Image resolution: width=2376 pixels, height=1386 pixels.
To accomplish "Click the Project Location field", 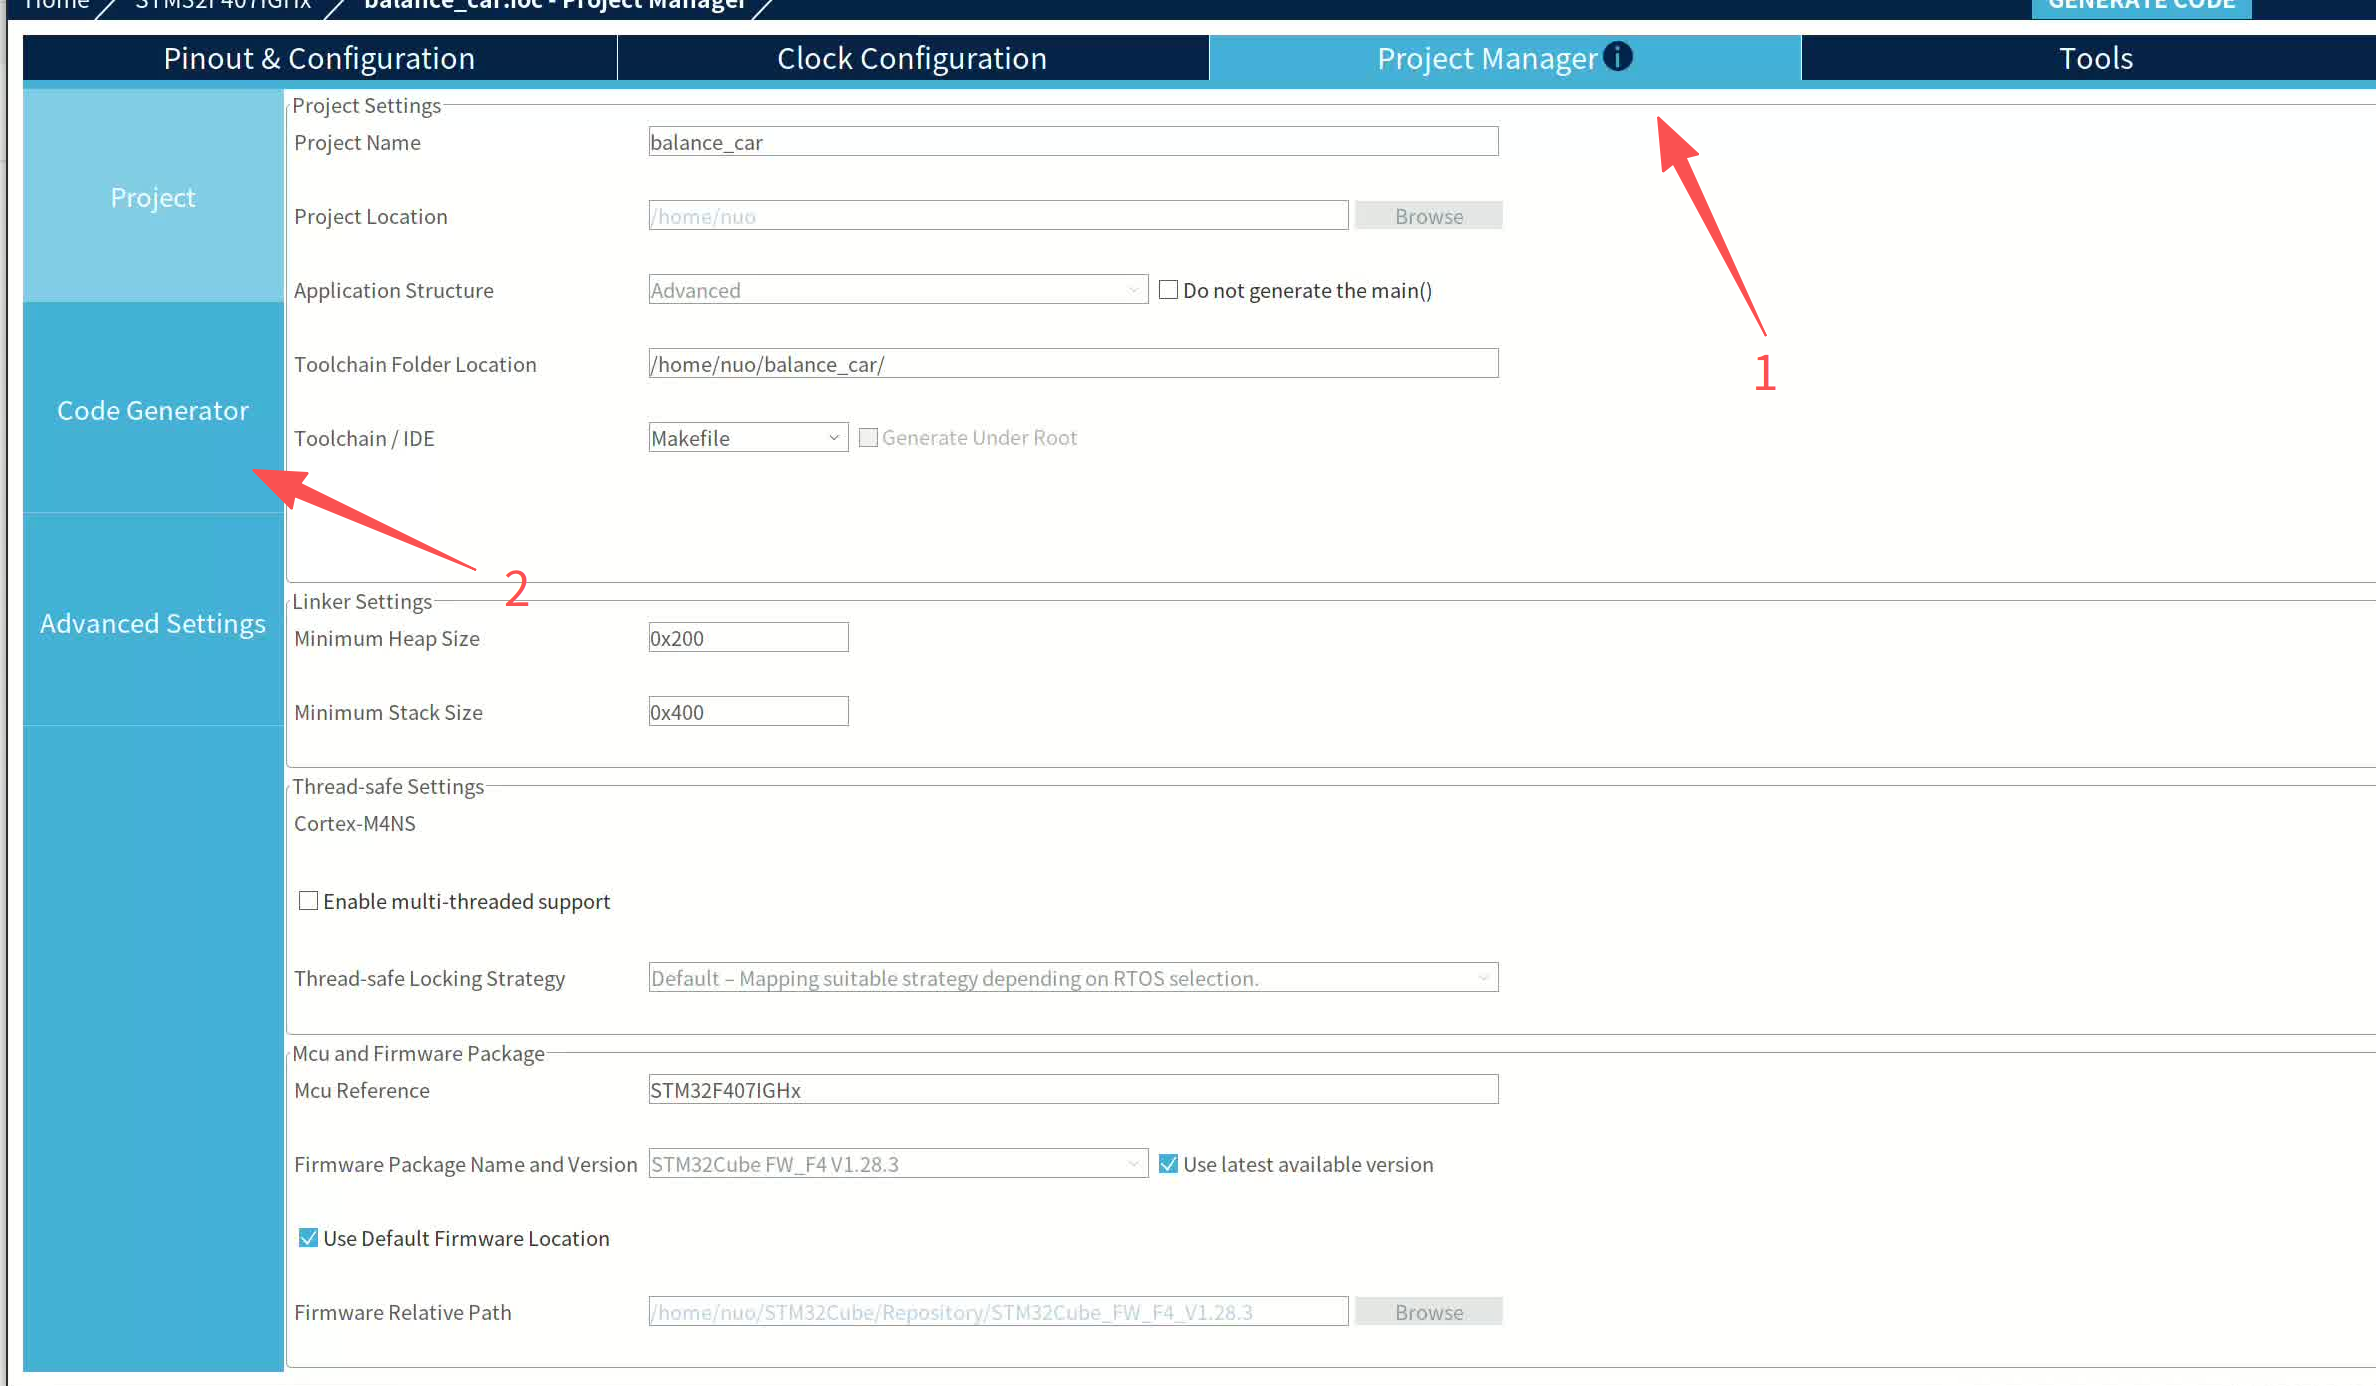I will (x=998, y=215).
